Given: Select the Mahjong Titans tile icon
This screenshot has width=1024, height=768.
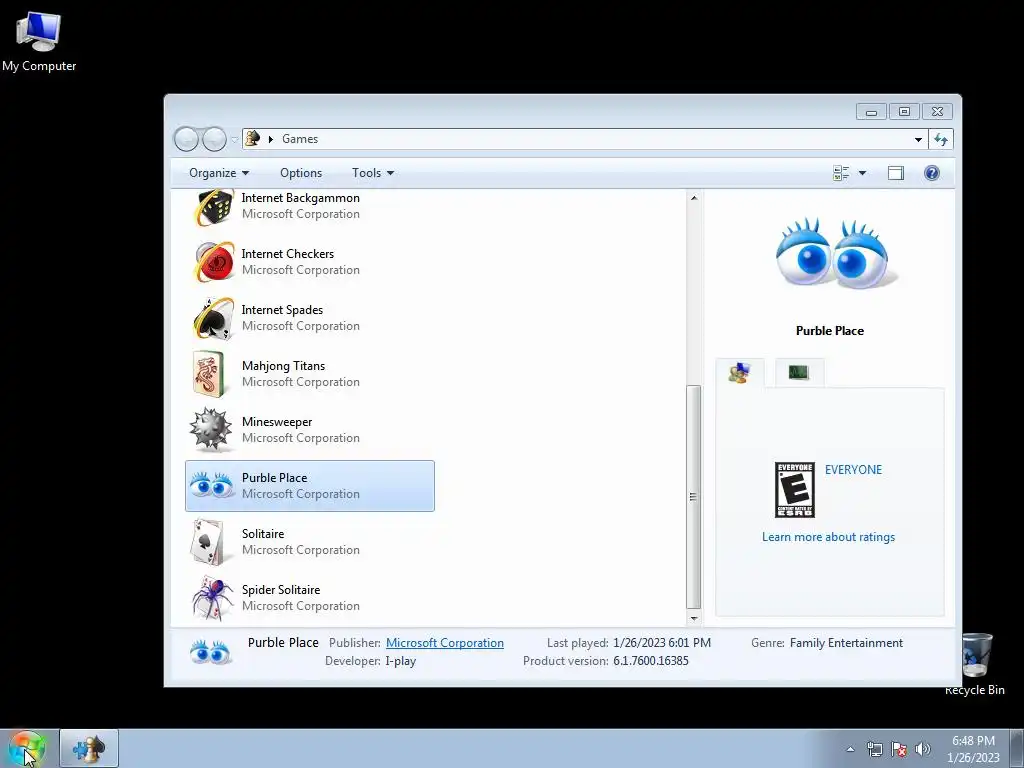Looking at the screenshot, I should [209, 374].
